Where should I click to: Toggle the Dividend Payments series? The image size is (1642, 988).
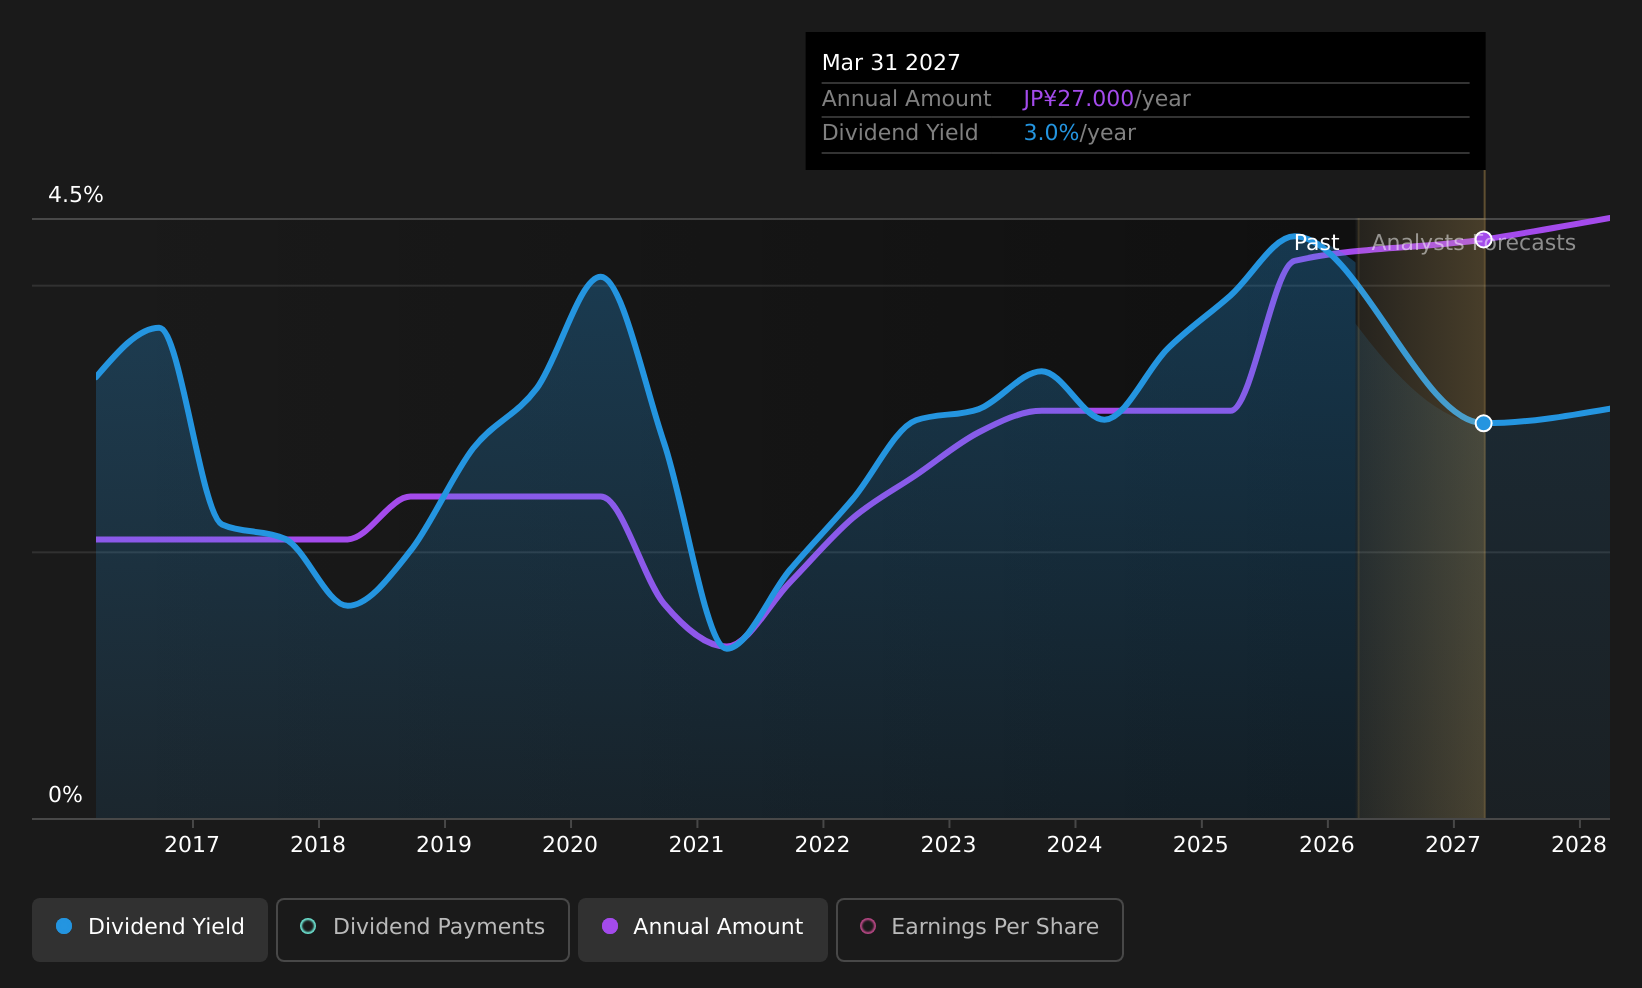click(423, 929)
